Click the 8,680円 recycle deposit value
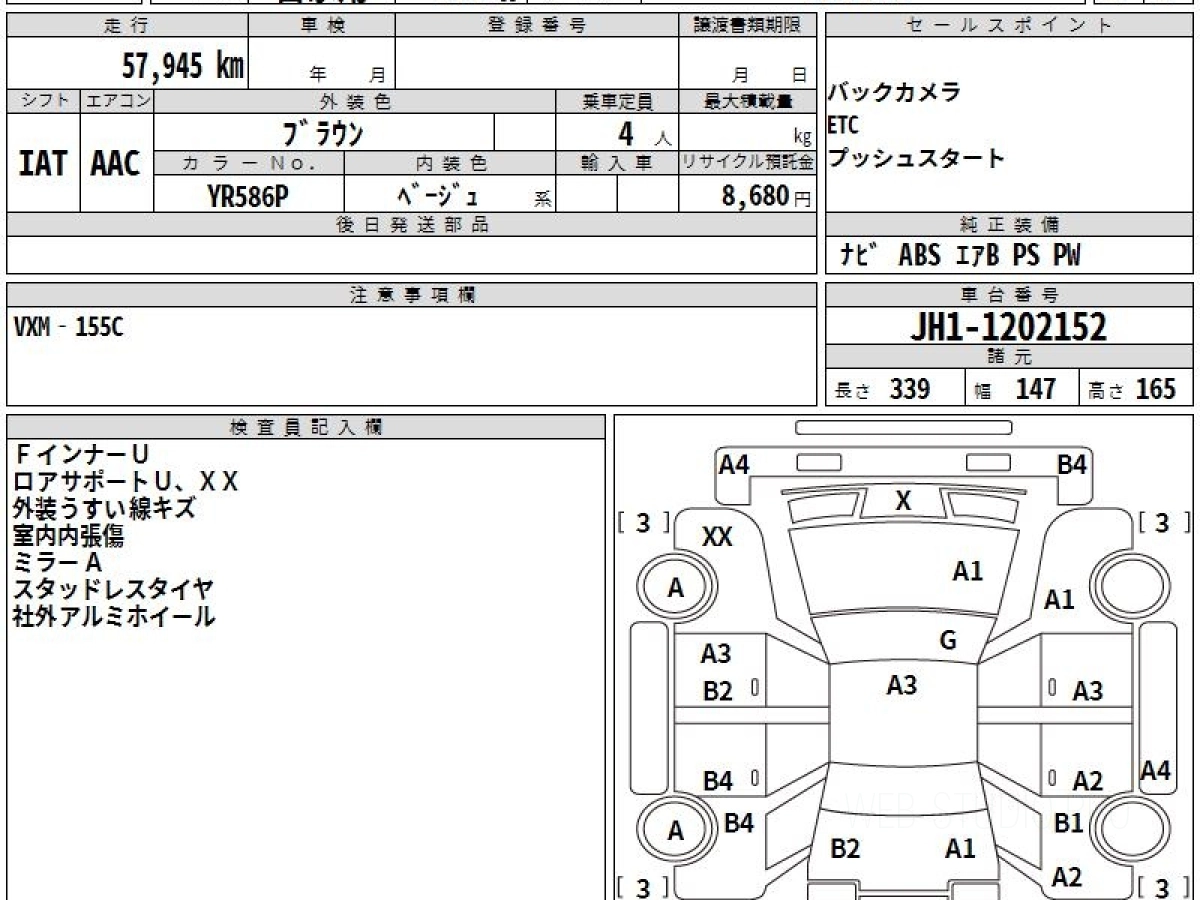Screen dimensions: 1200x900 click(766, 196)
